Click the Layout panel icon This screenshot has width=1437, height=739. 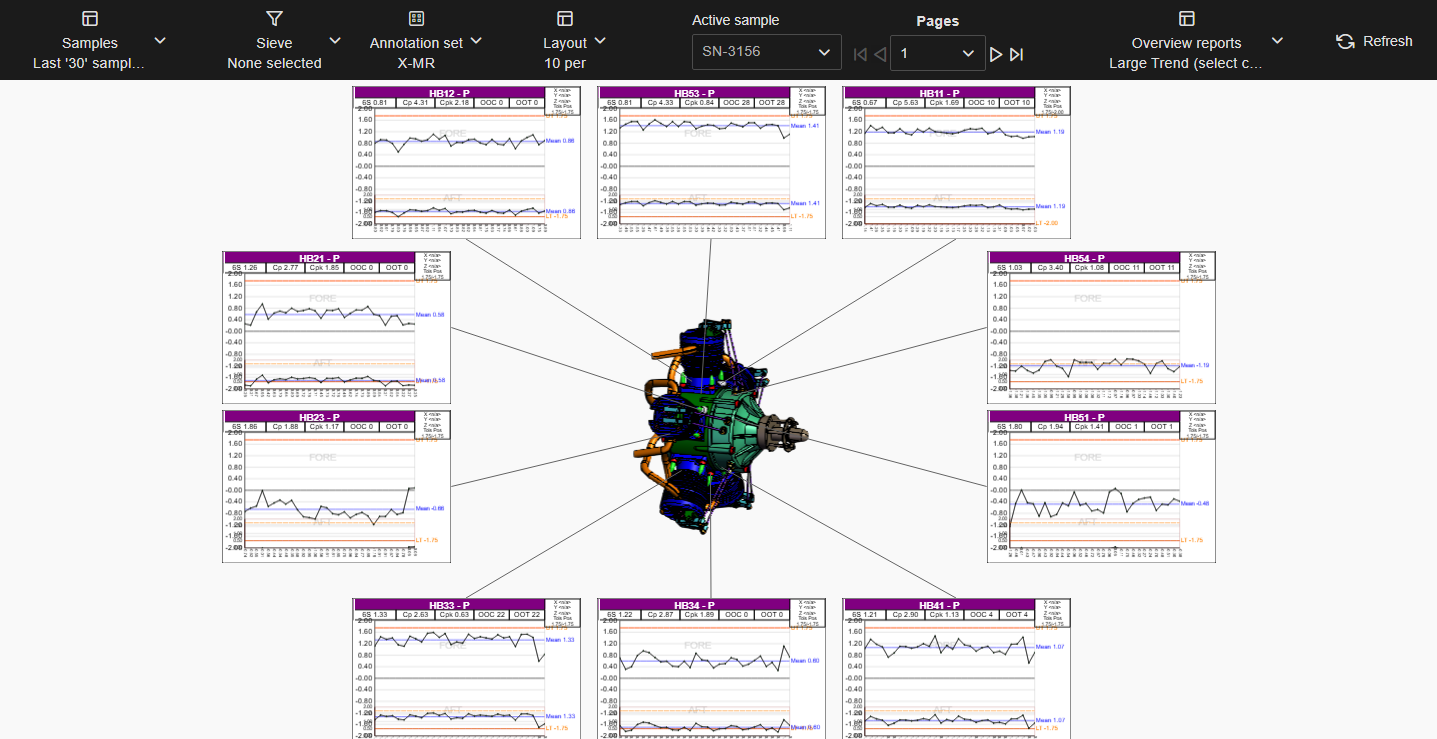tap(565, 19)
